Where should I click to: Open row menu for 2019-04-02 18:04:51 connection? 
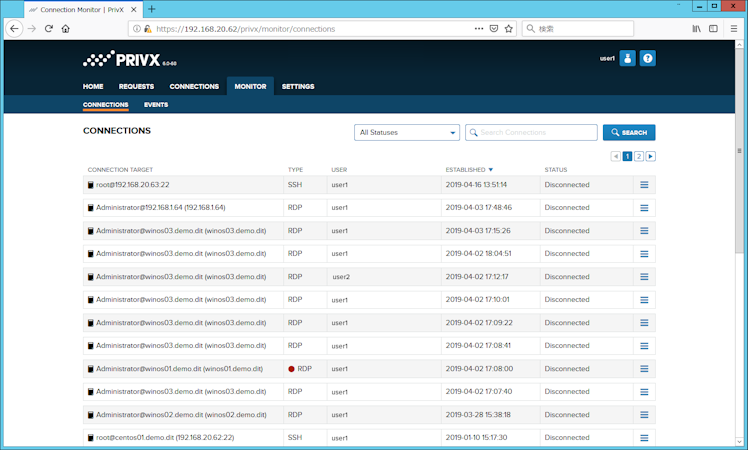(x=644, y=253)
